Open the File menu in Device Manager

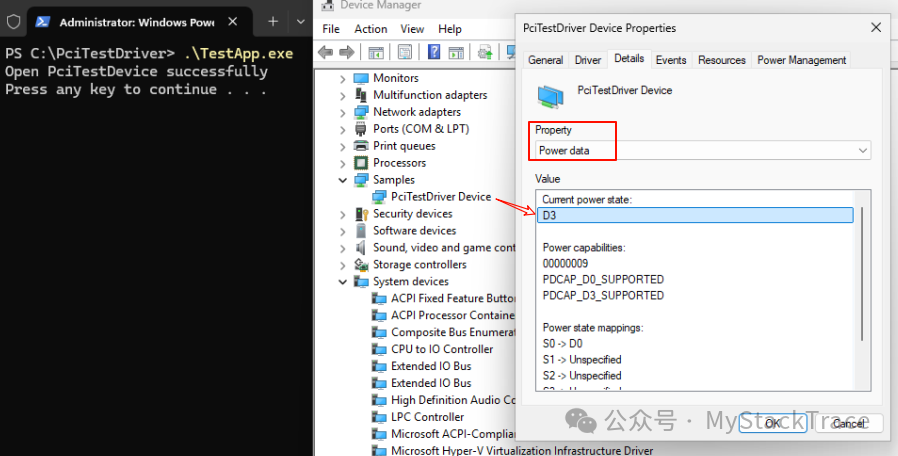pos(330,29)
